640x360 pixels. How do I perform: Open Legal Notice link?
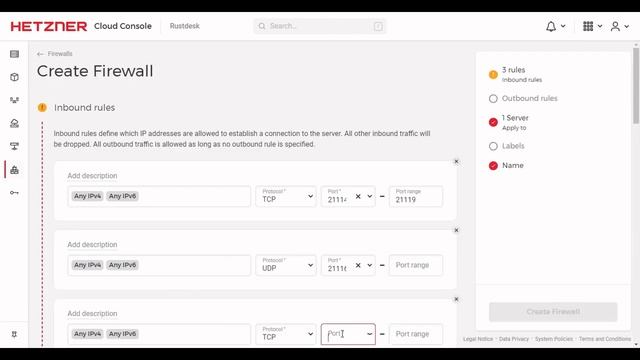[x=478, y=339]
